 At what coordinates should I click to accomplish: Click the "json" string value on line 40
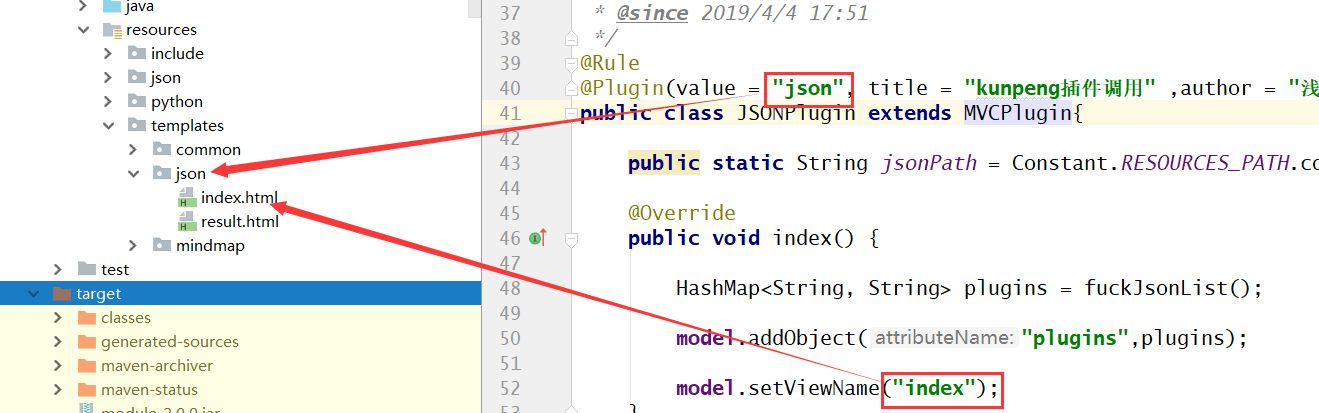tap(809, 88)
